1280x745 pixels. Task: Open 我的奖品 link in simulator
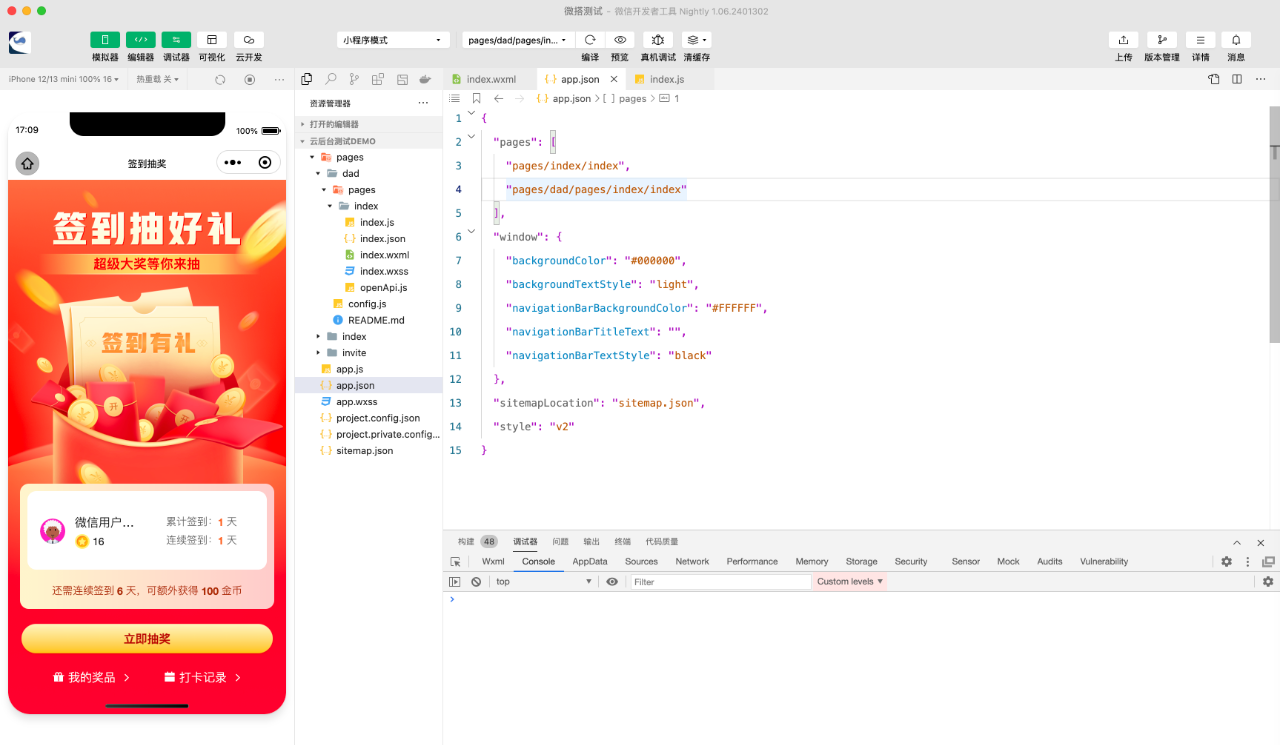pos(92,677)
